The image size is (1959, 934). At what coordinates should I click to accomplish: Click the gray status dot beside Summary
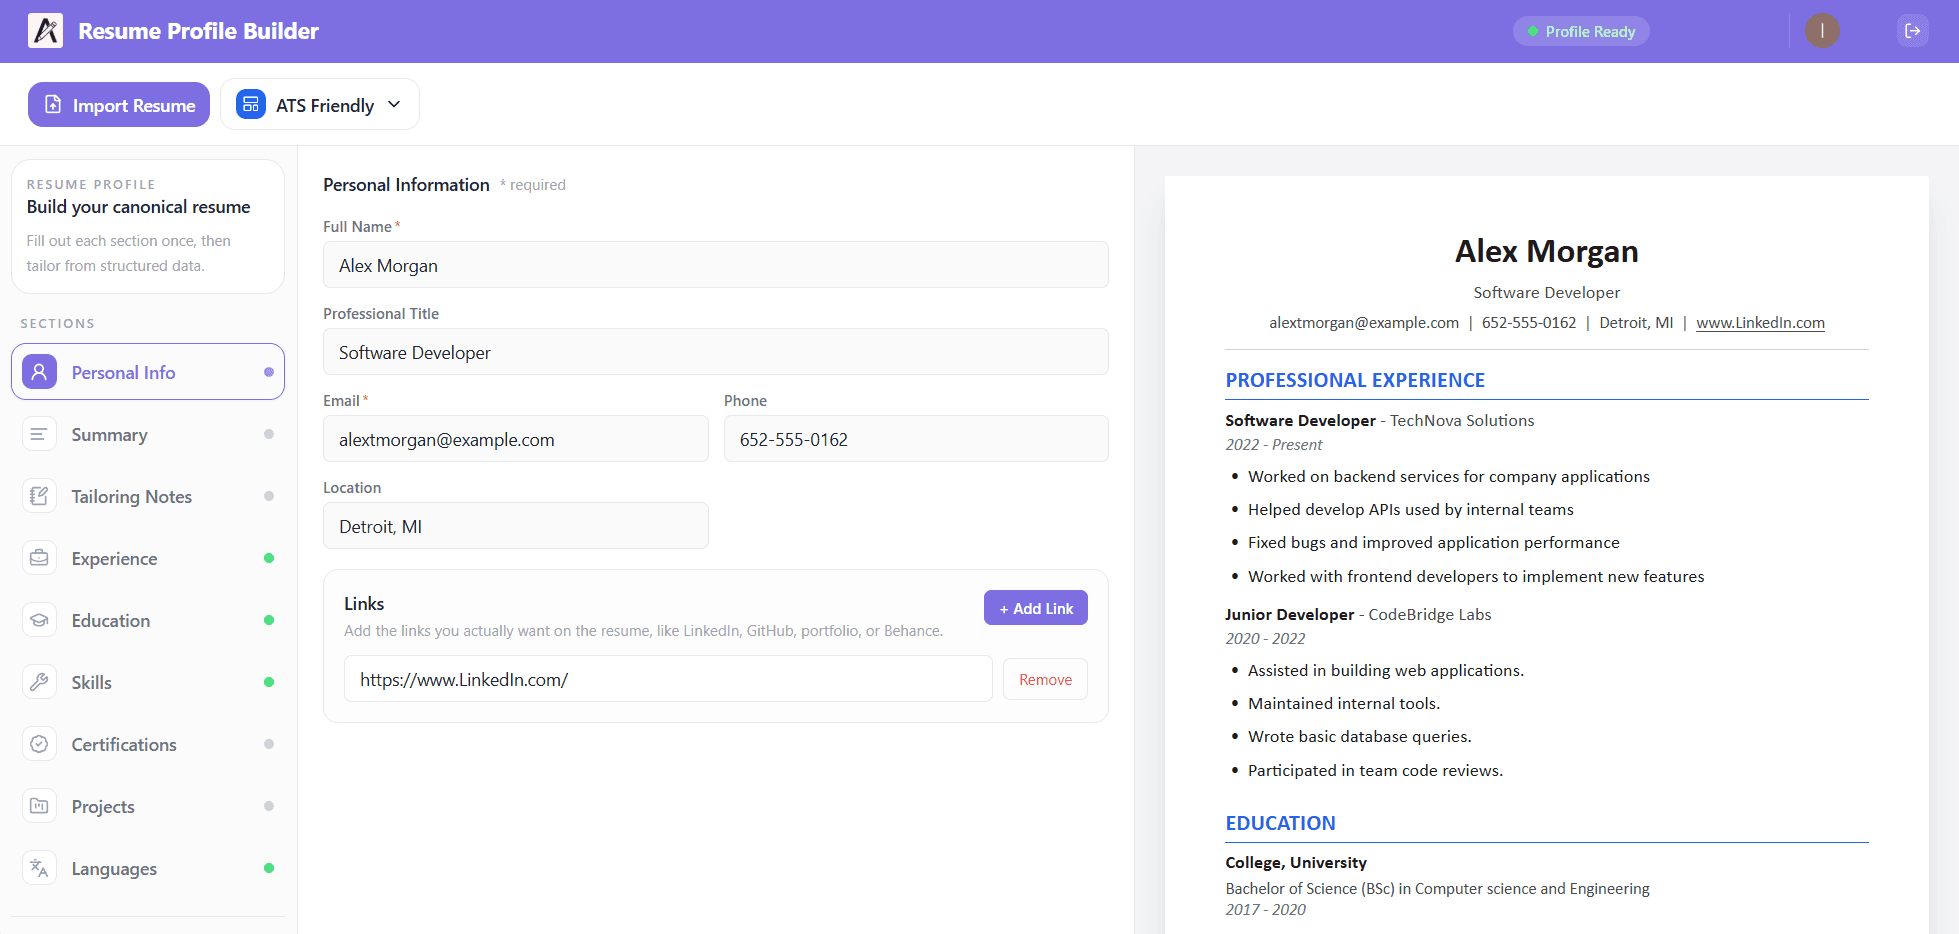pos(269,434)
